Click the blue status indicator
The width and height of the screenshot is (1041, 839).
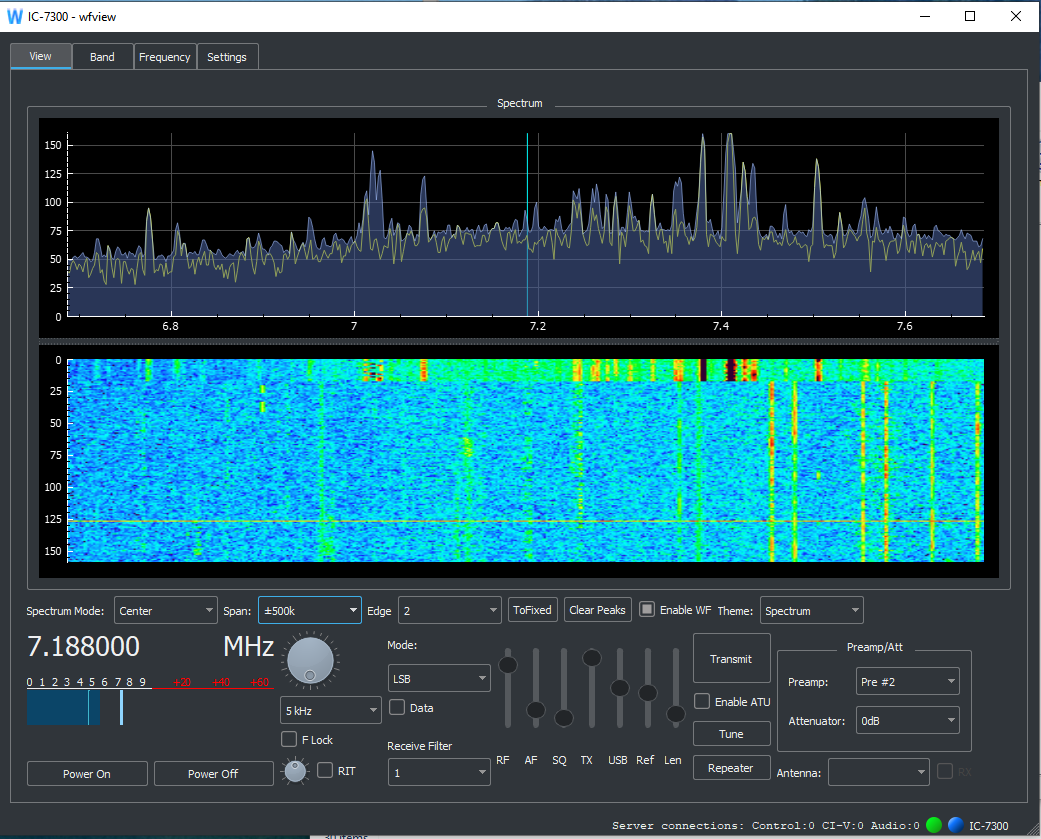(955, 825)
